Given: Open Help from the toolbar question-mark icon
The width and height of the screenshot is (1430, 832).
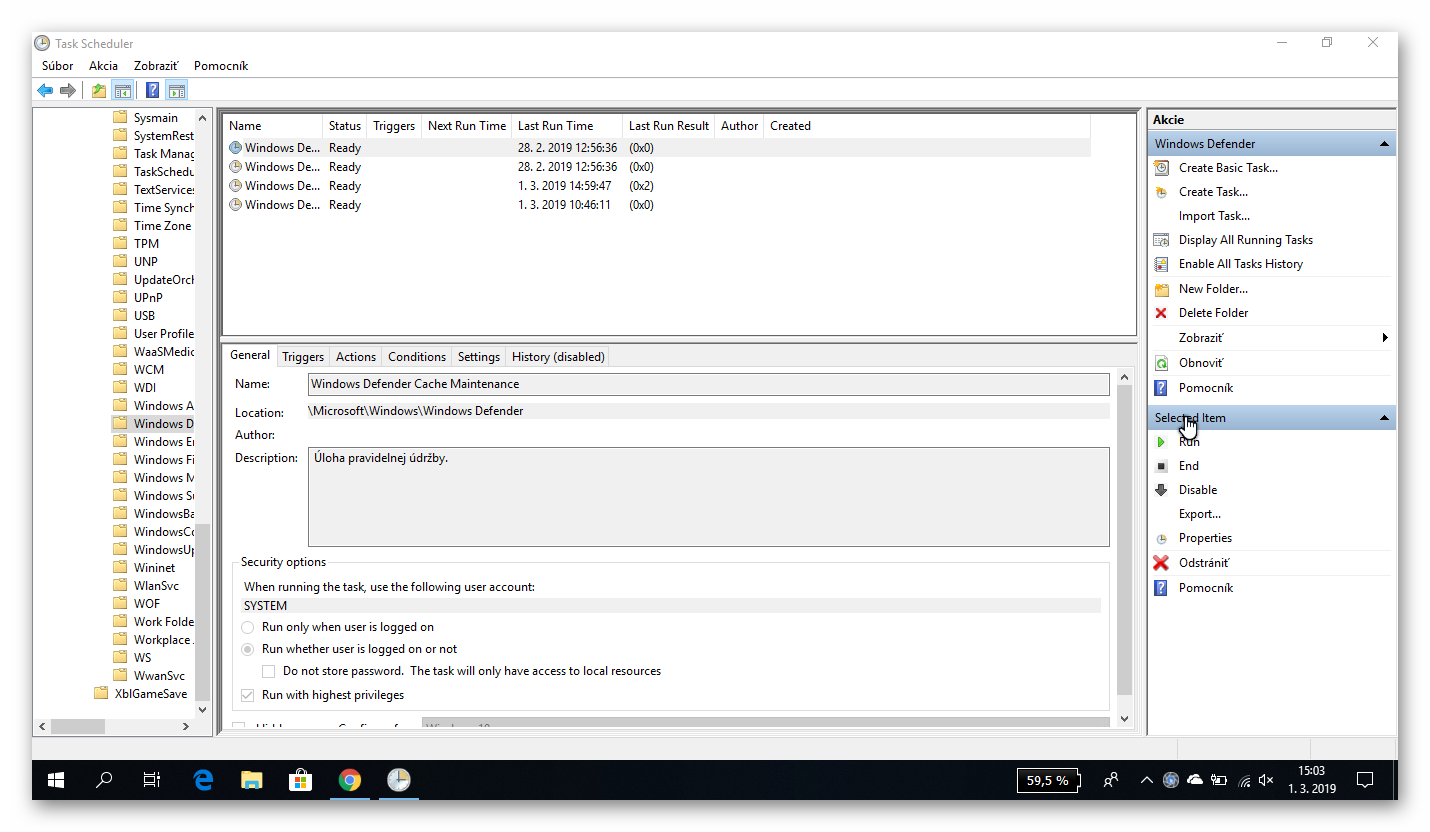Looking at the screenshot, I should (x=153, y=91).
